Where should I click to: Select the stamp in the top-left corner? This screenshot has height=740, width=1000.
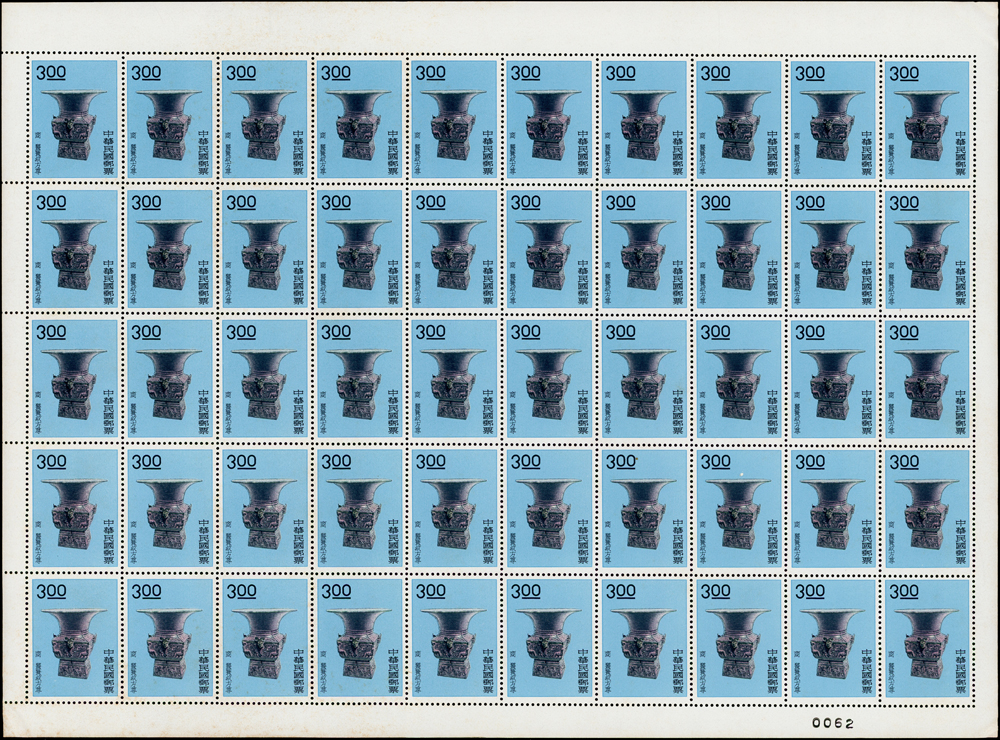74,119
